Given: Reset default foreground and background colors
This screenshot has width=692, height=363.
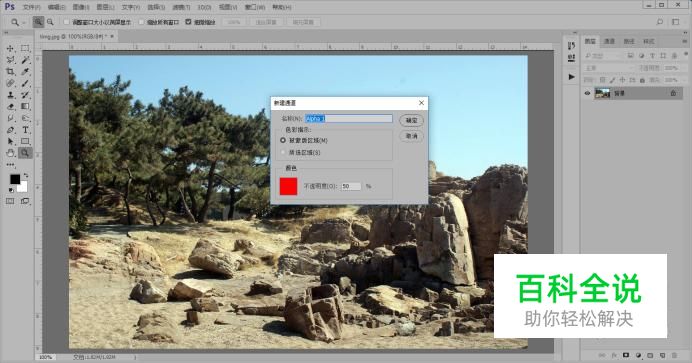Looking at the screenshot, I should (11, 190).
